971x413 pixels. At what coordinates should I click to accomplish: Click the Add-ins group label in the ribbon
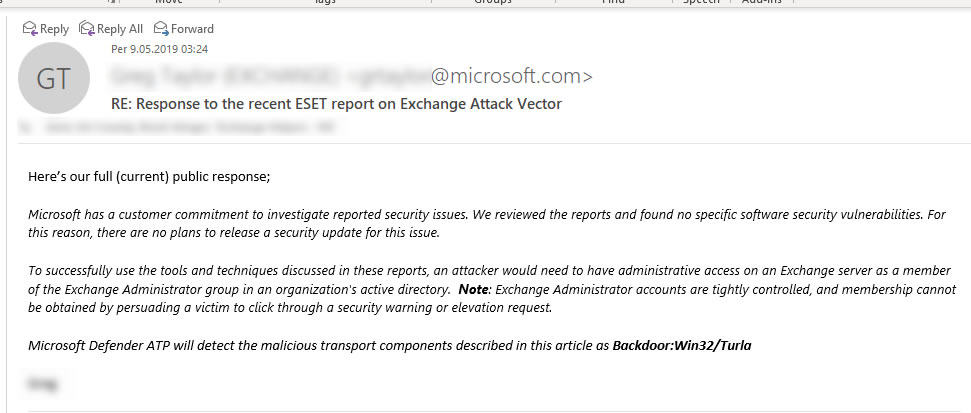762,2
